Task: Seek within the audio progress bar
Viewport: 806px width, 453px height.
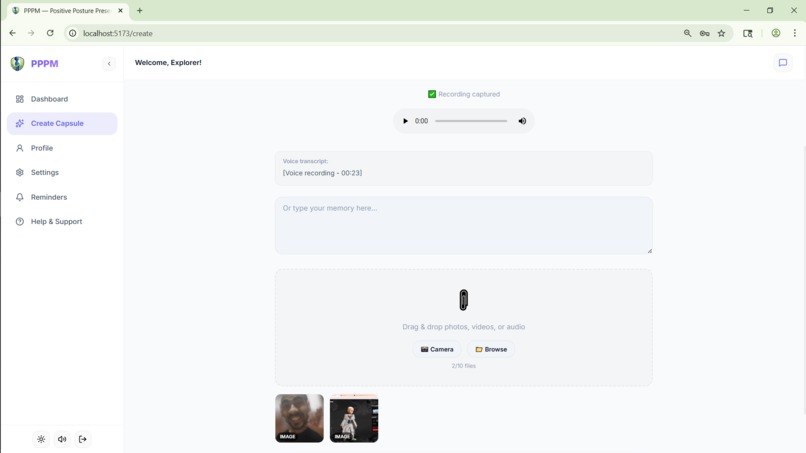Action: point(471,121)
